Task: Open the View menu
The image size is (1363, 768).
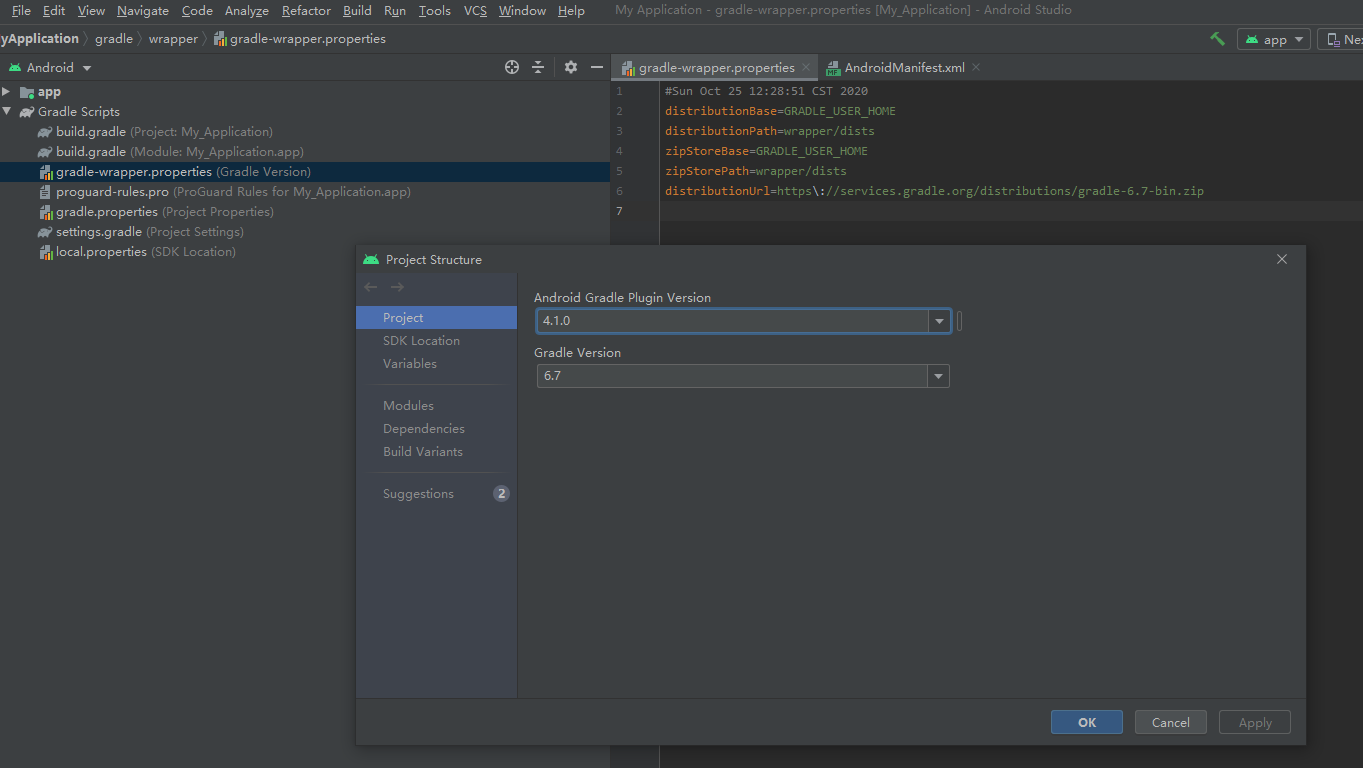Action: pyautogui.click(x=91, y=10)
